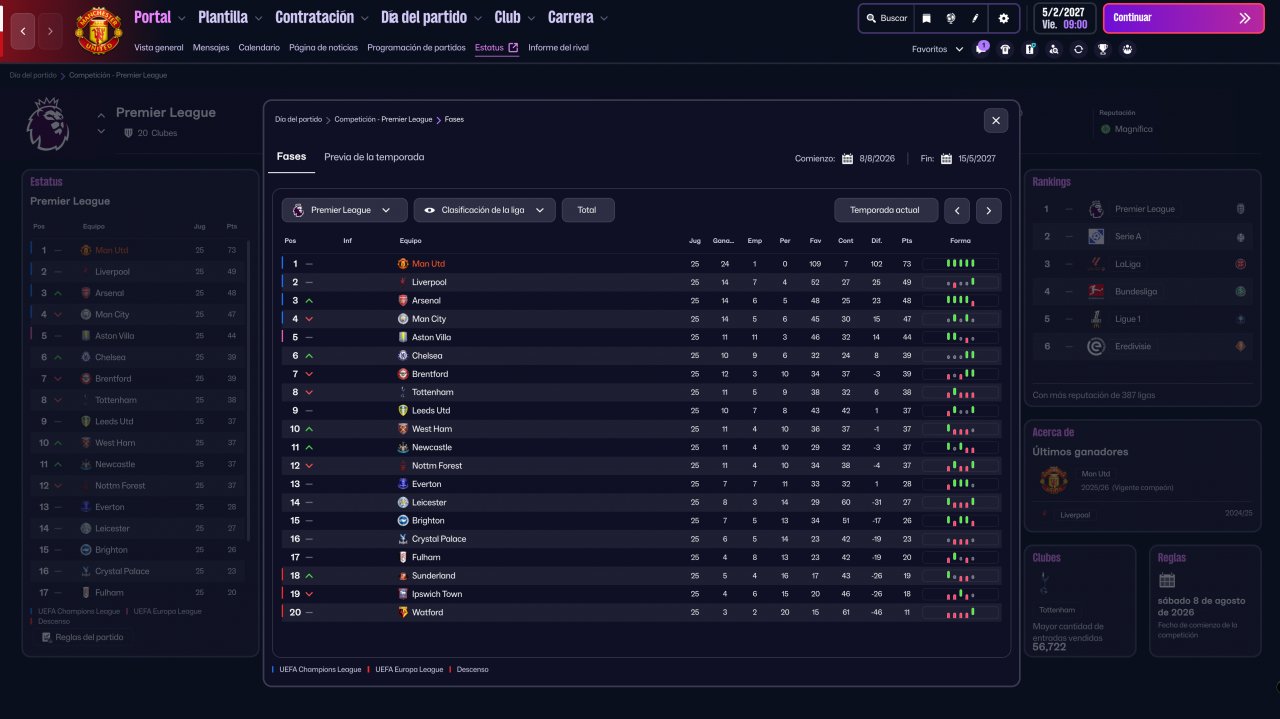1280x719 pixels.
Task: Click the Serie A logo in Rankings
Action: [1096, 236]
